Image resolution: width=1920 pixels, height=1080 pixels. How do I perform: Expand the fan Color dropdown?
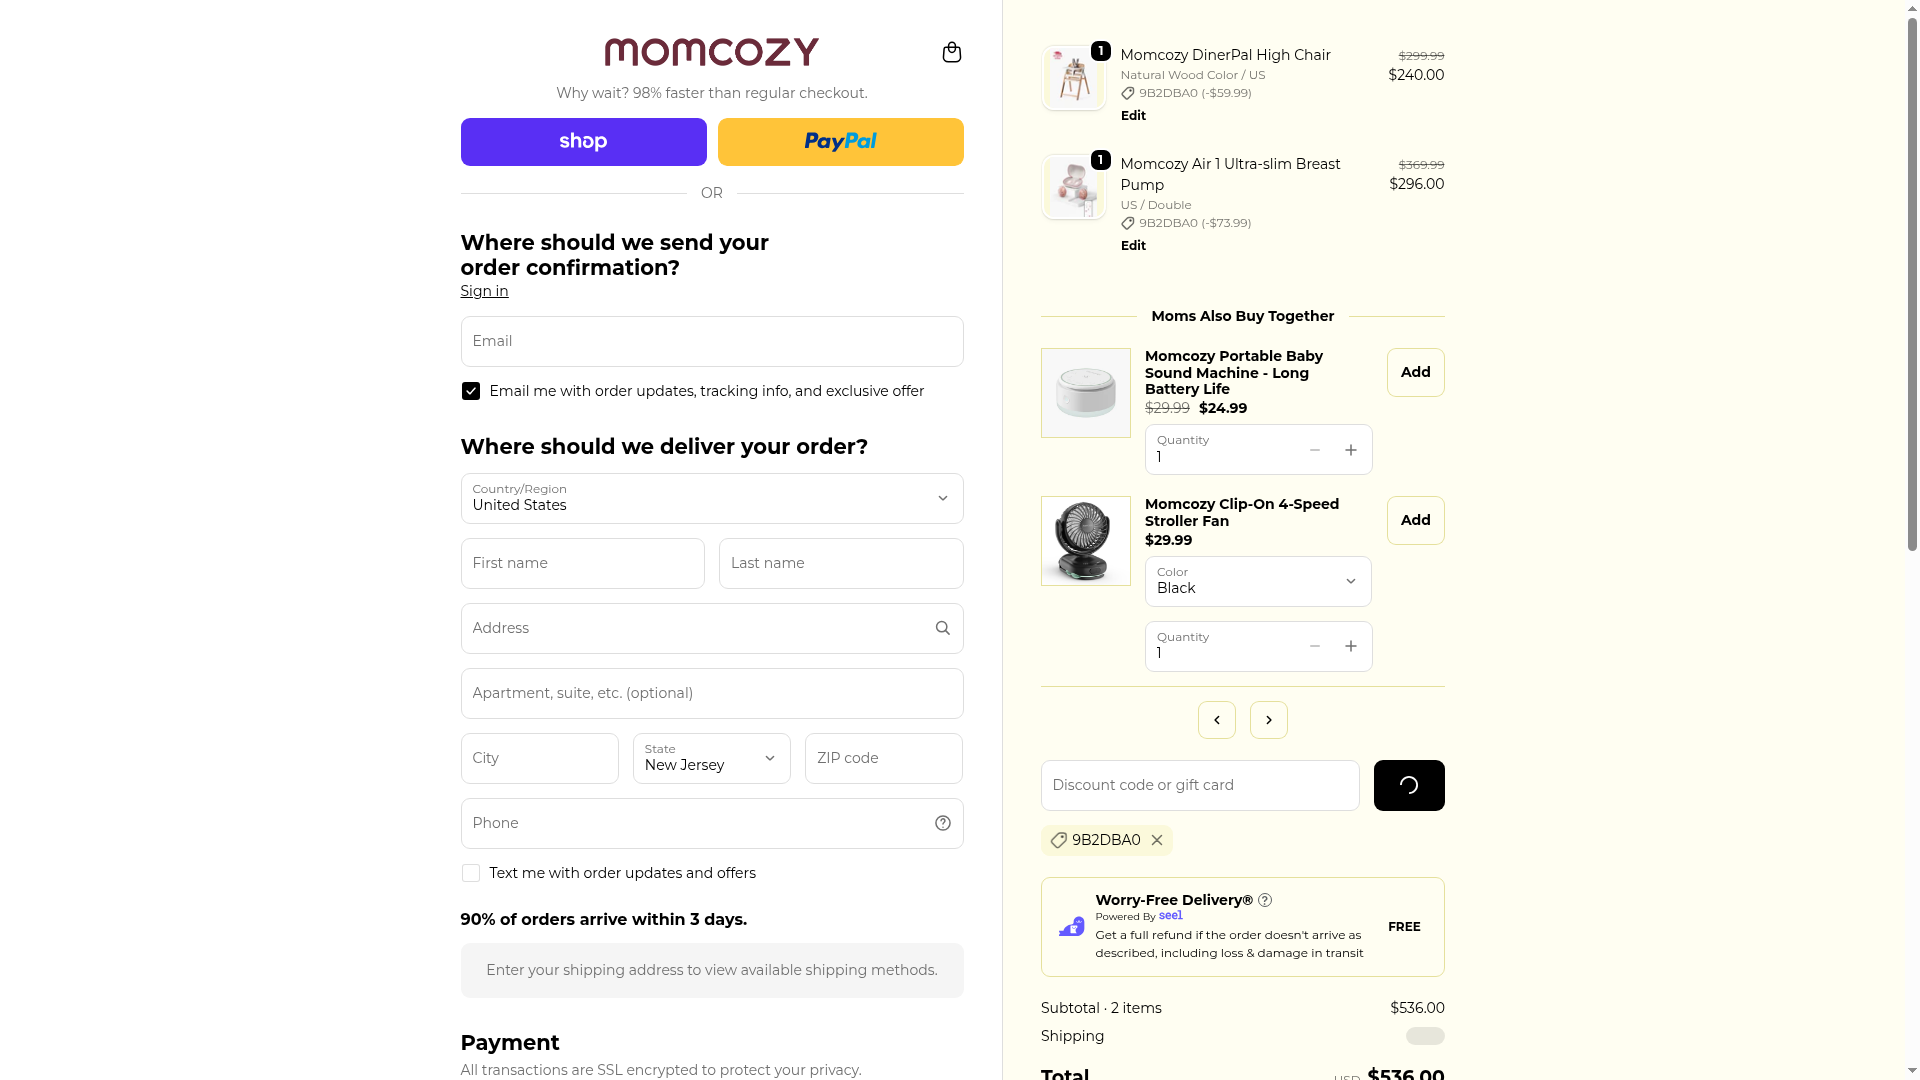point(1257,581)
